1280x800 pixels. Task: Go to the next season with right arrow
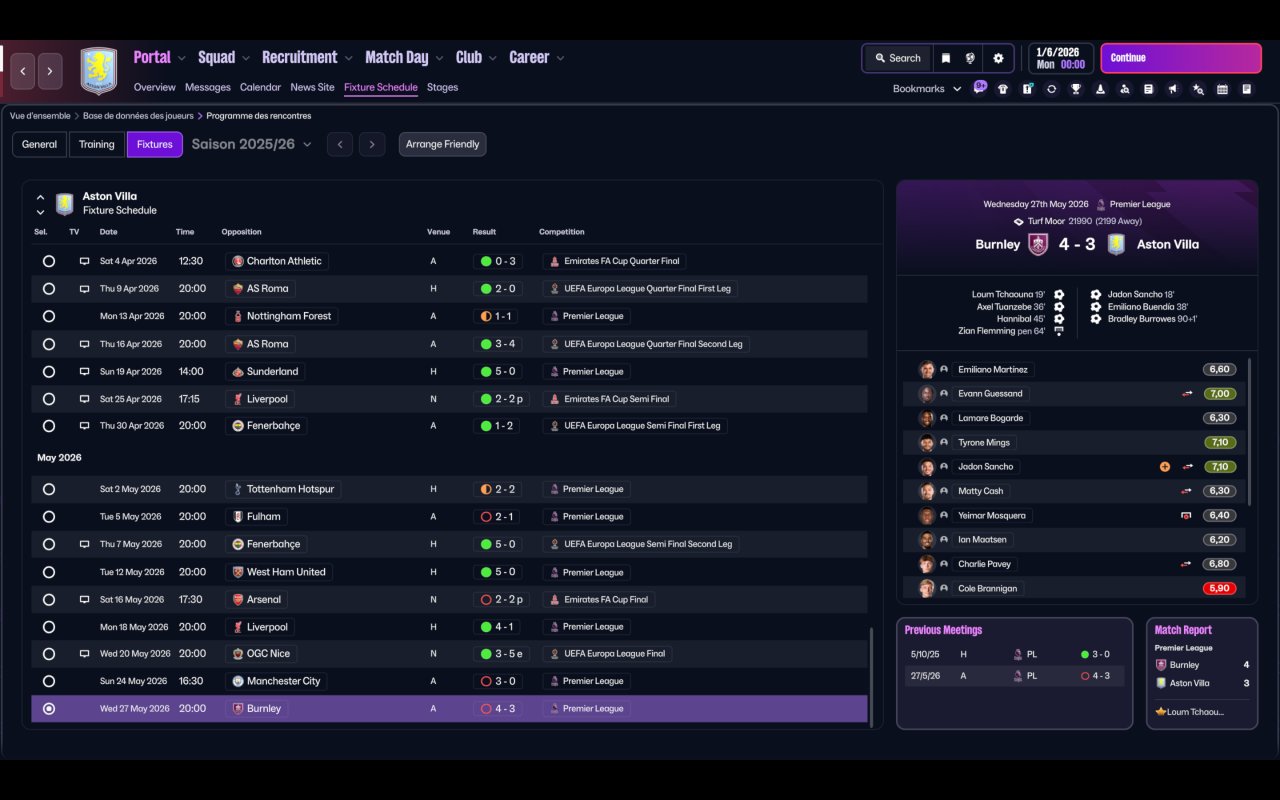point(372,144)
